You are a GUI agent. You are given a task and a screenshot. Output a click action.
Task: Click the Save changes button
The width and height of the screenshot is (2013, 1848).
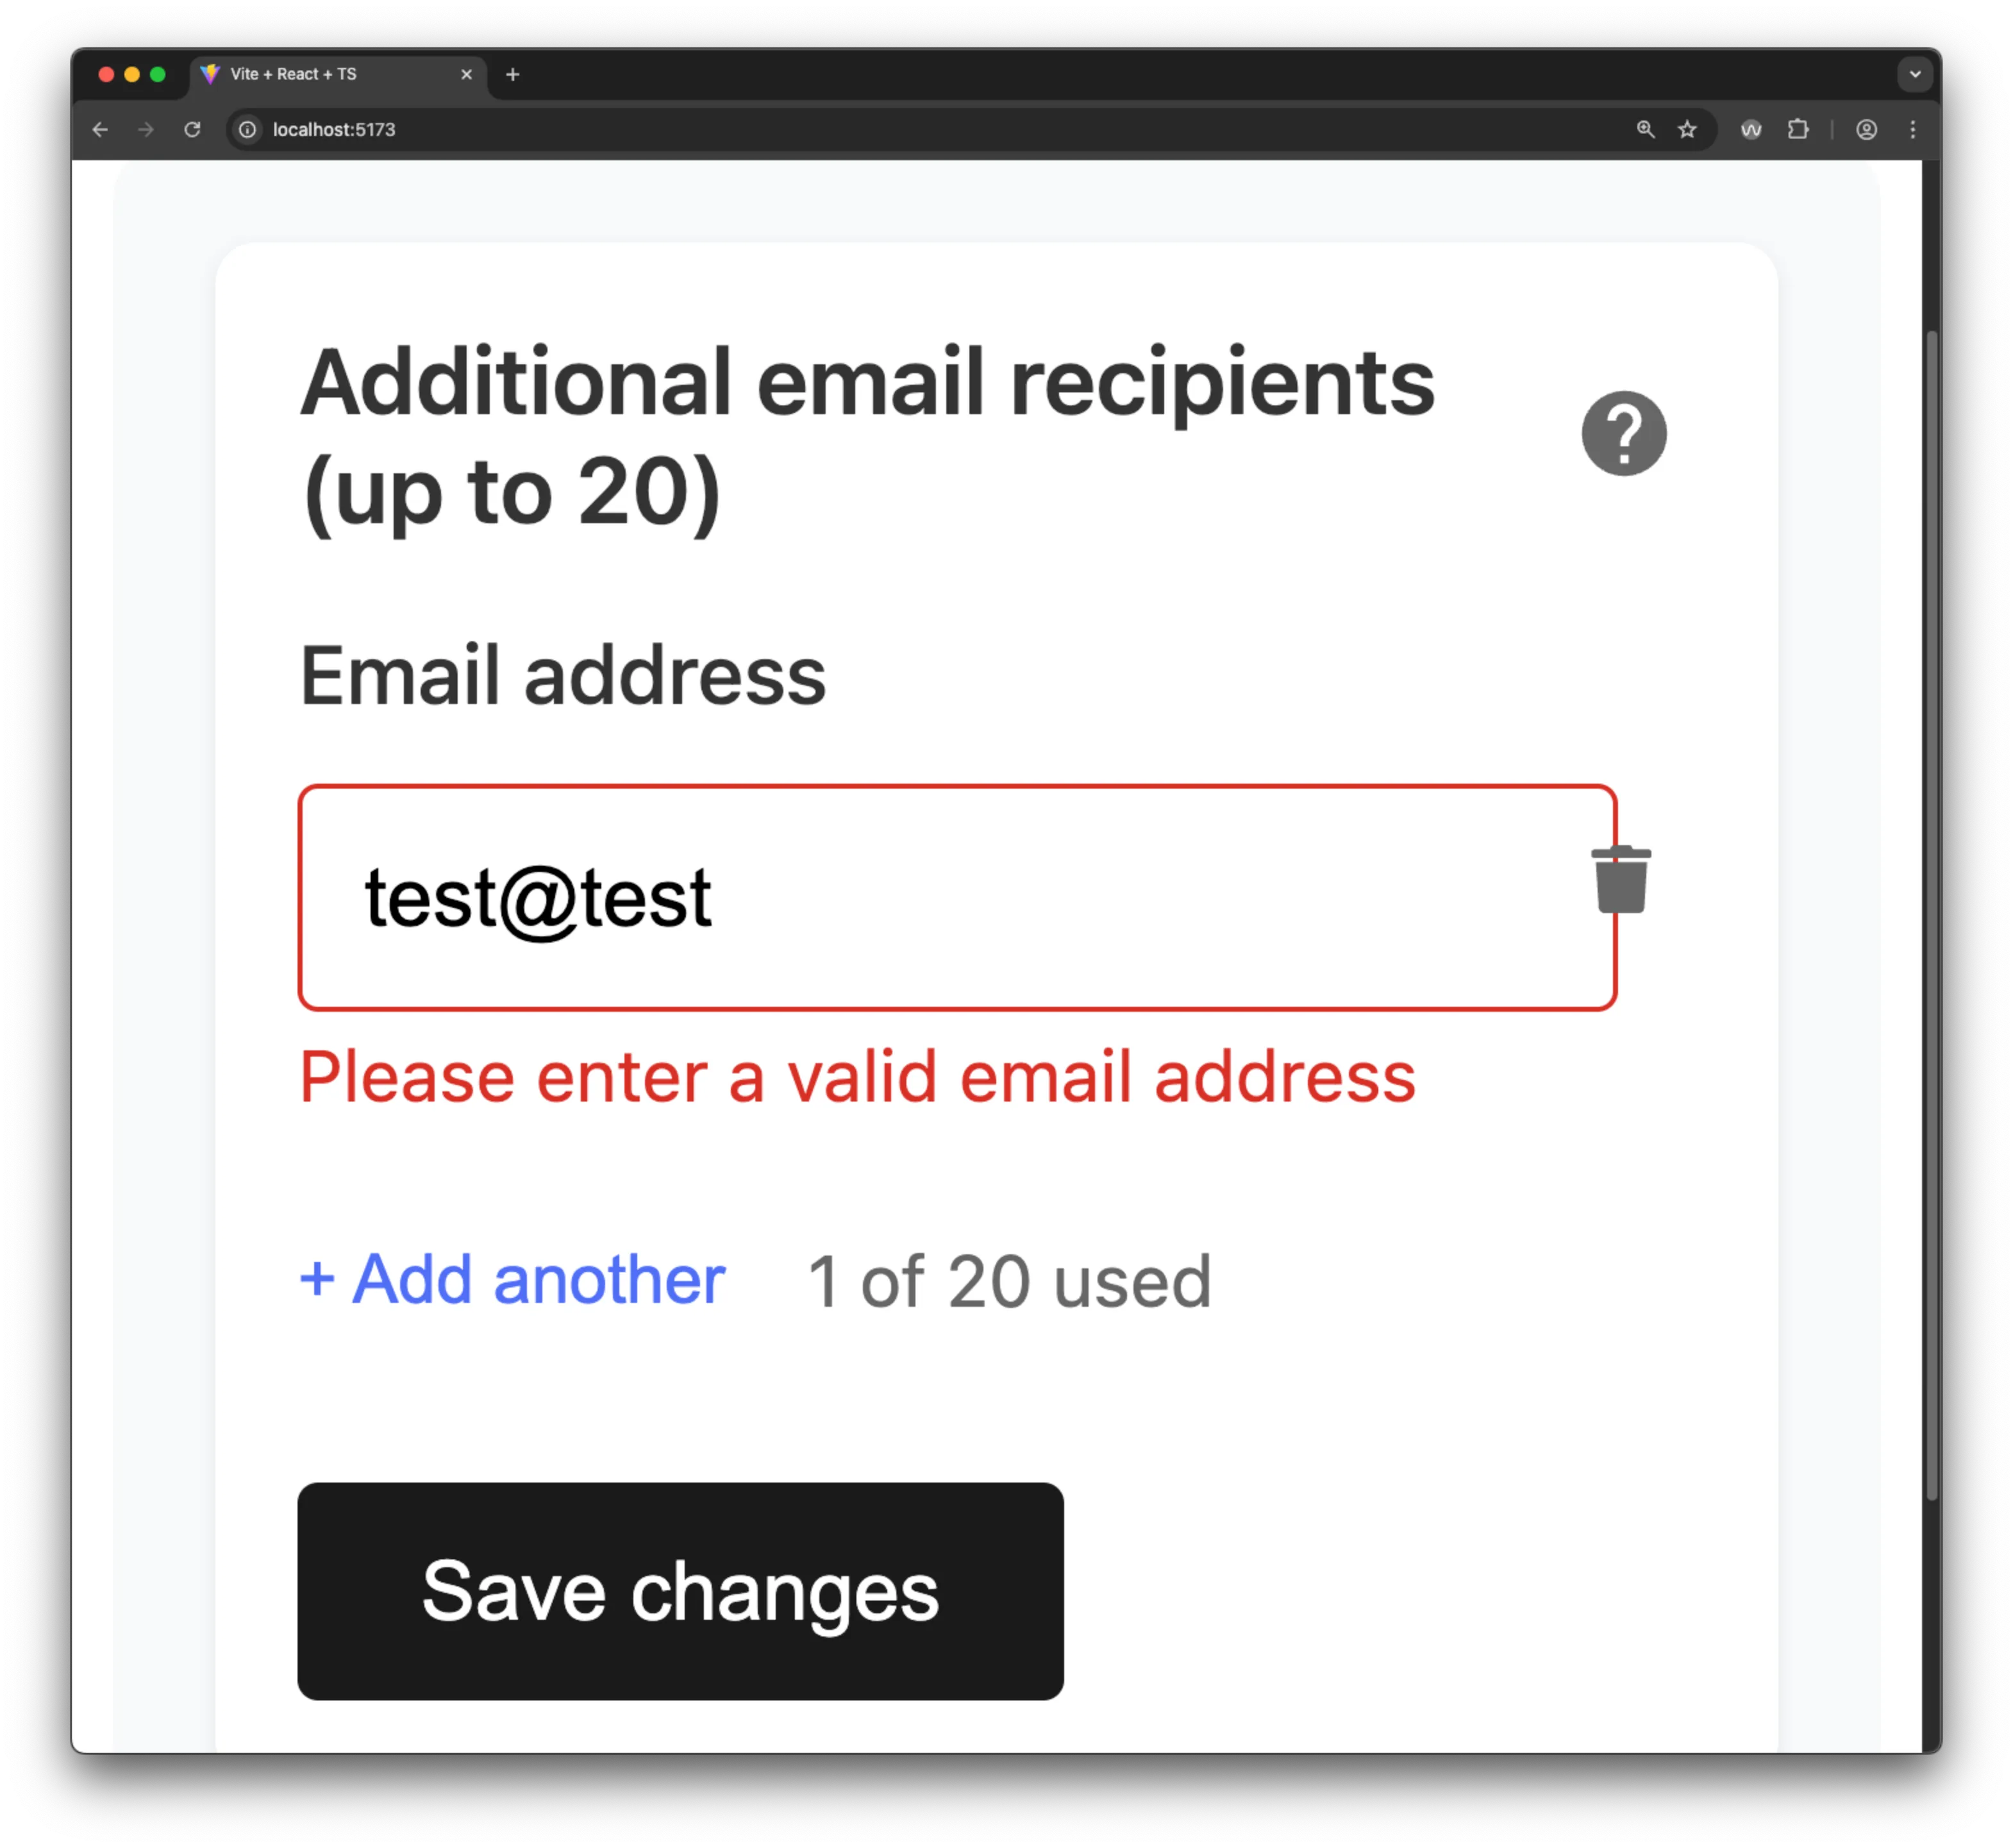coord(680,1591)
